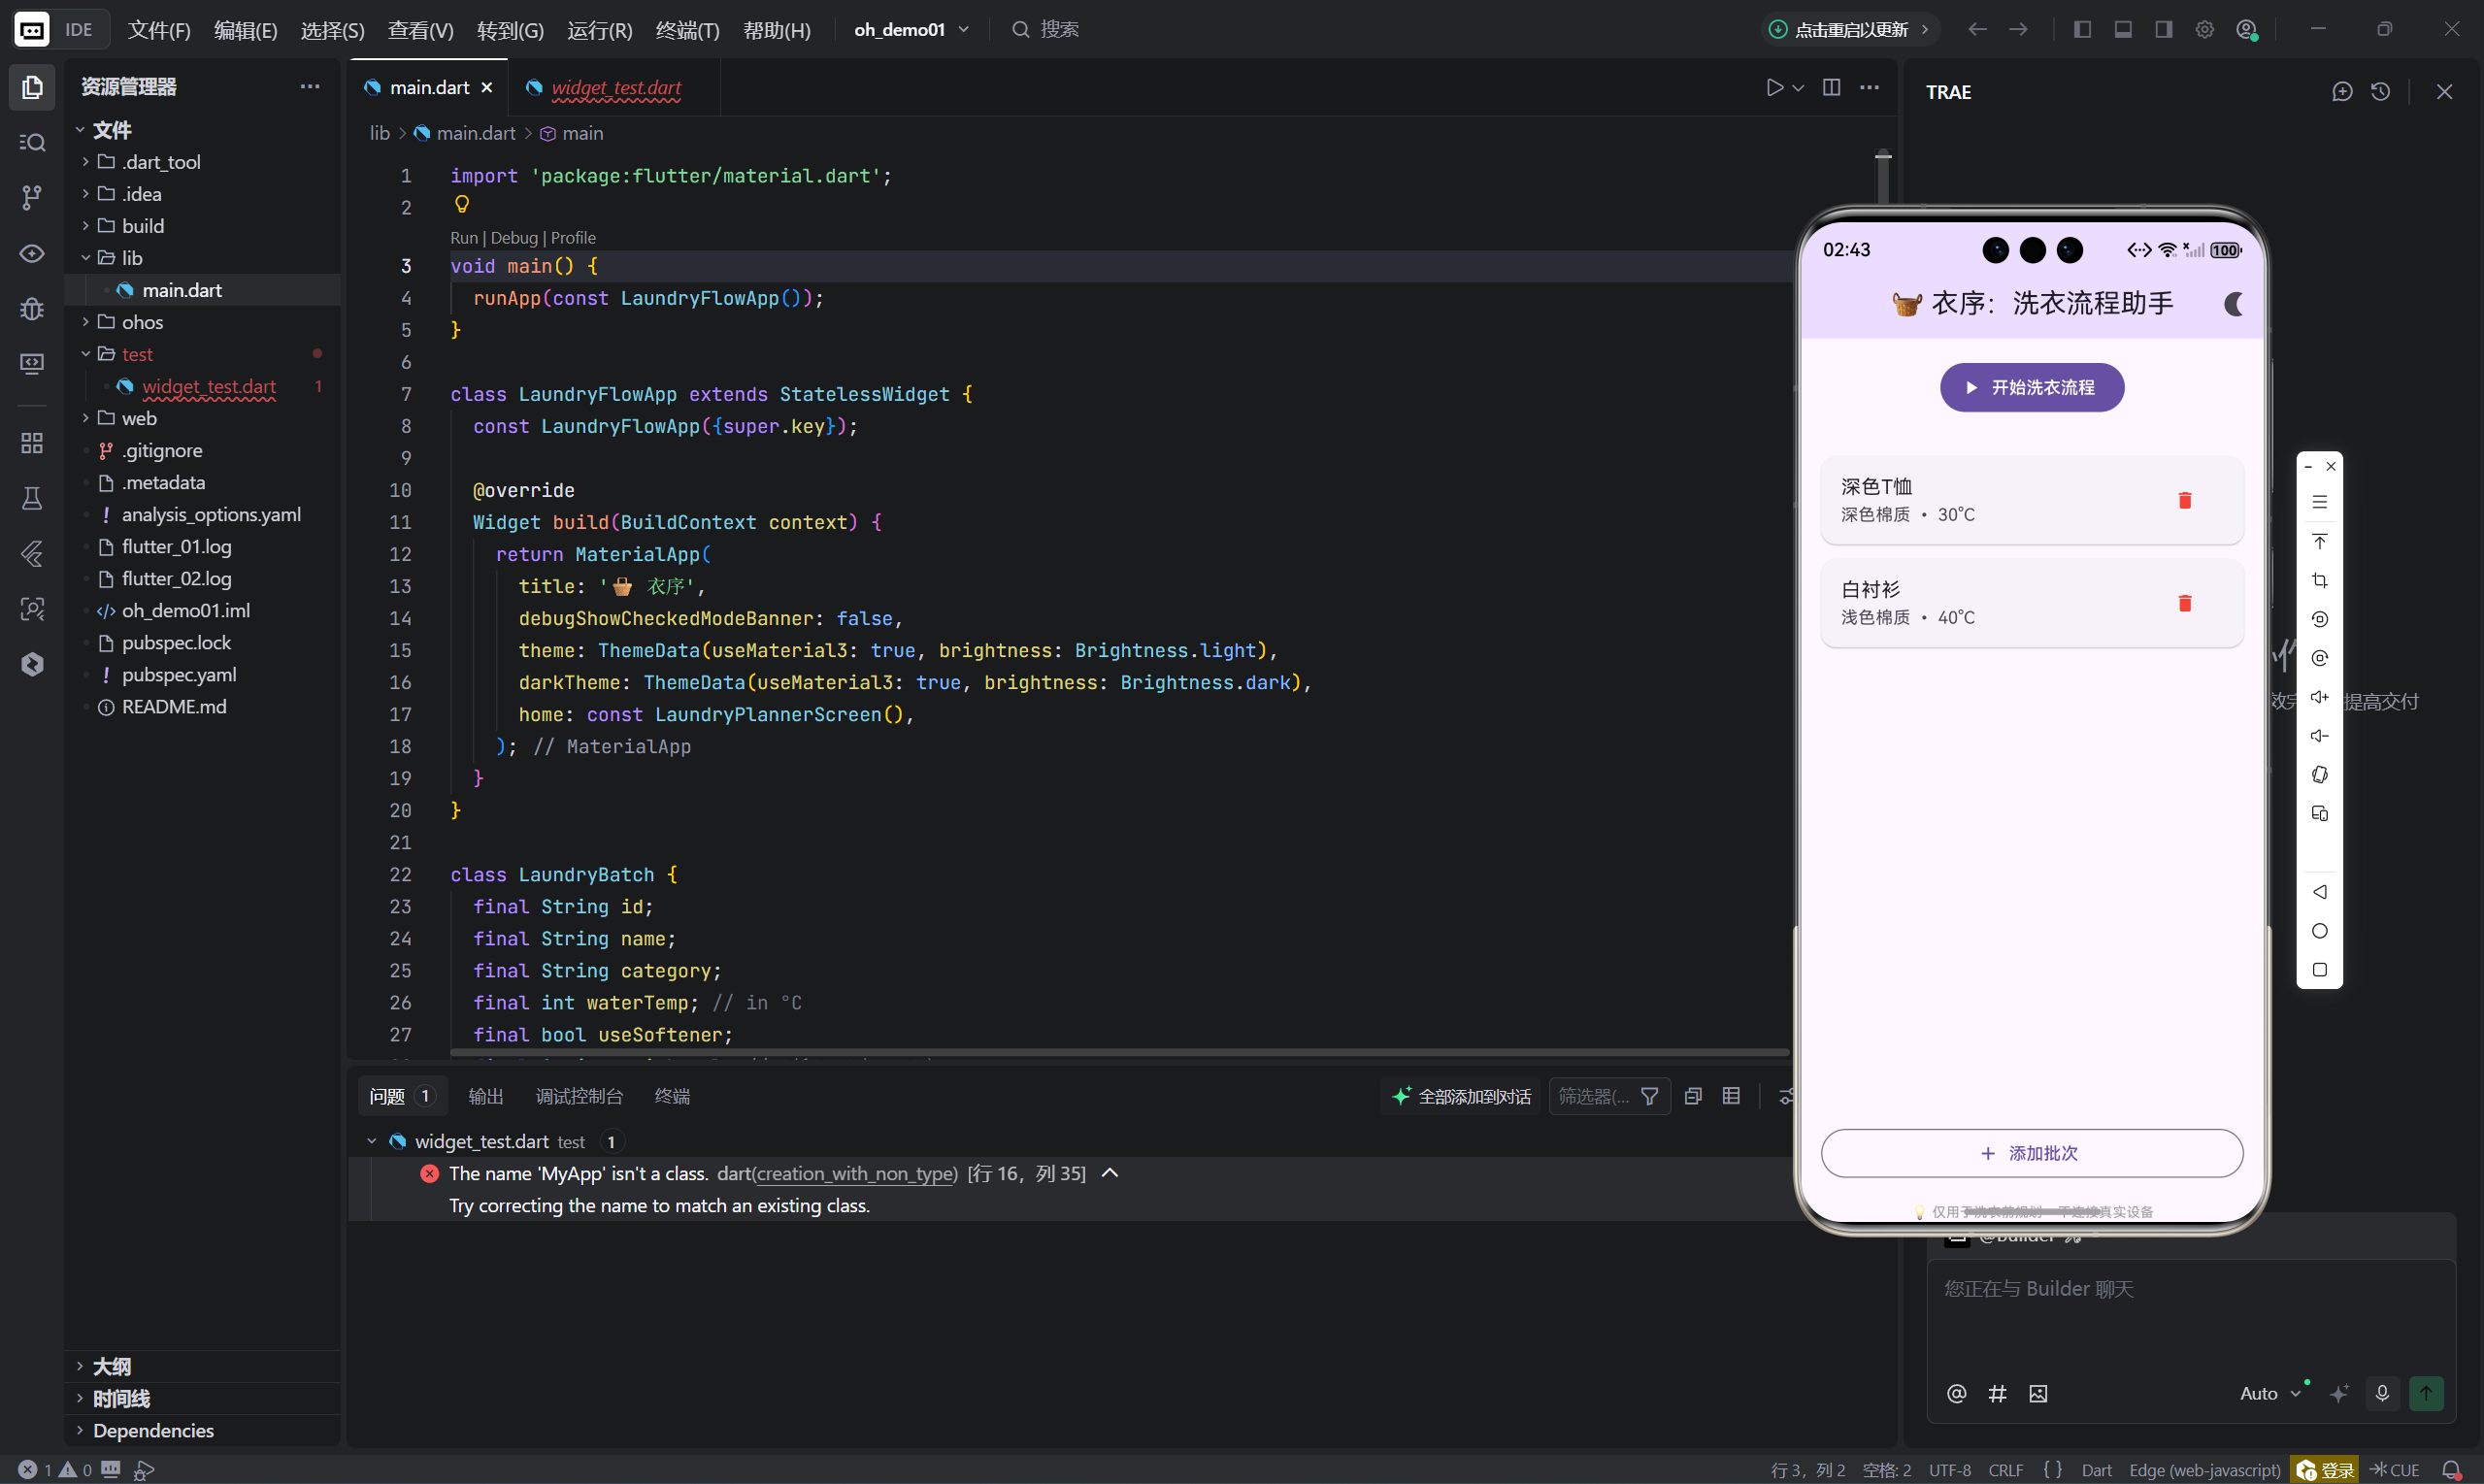Click the chat history icon in TRAE panel
2484x1484 pixels.
click(x=2380, y=92)
